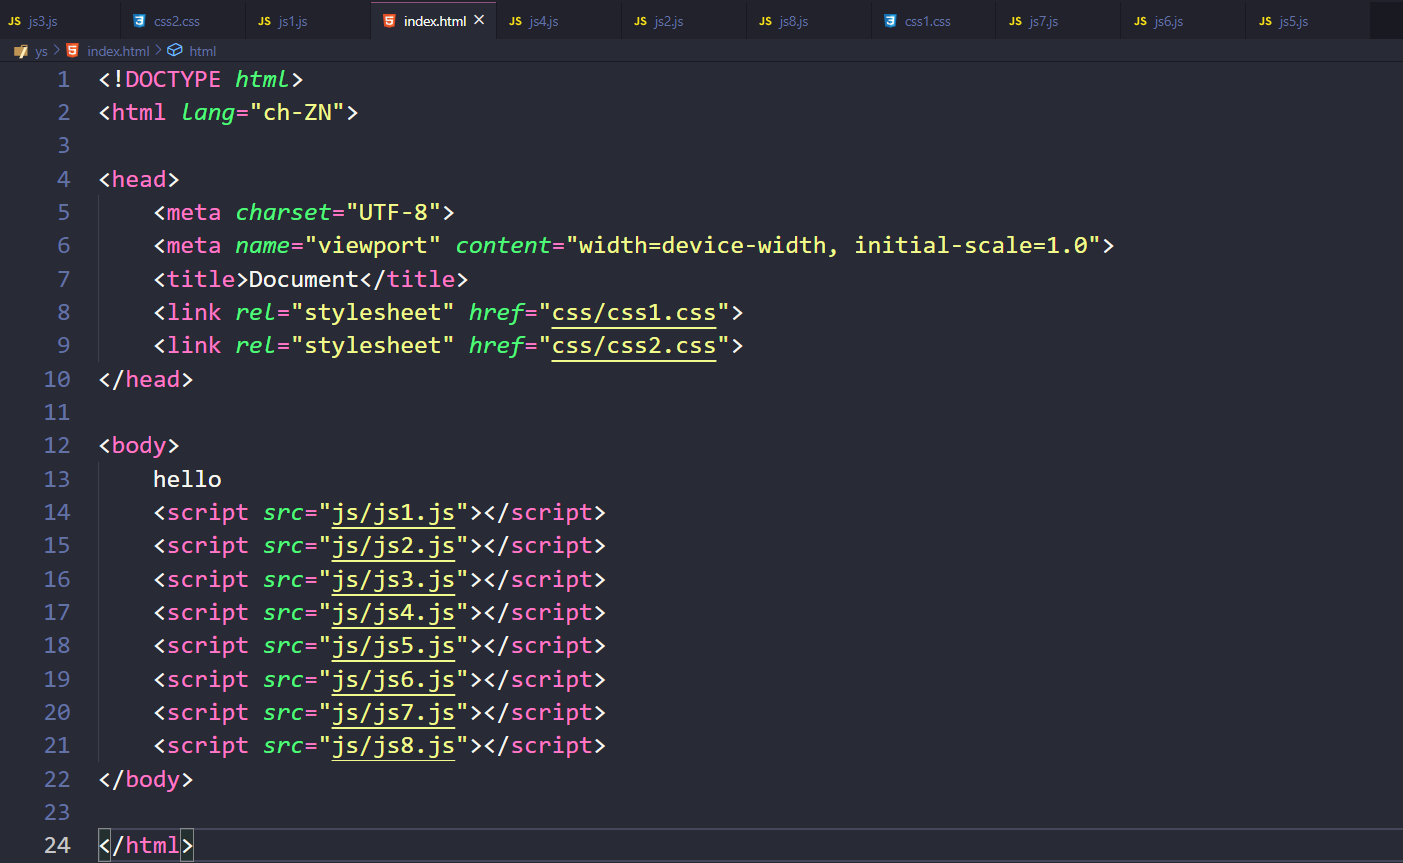Click the CSS icon on css1.css tab

point(890,20)
